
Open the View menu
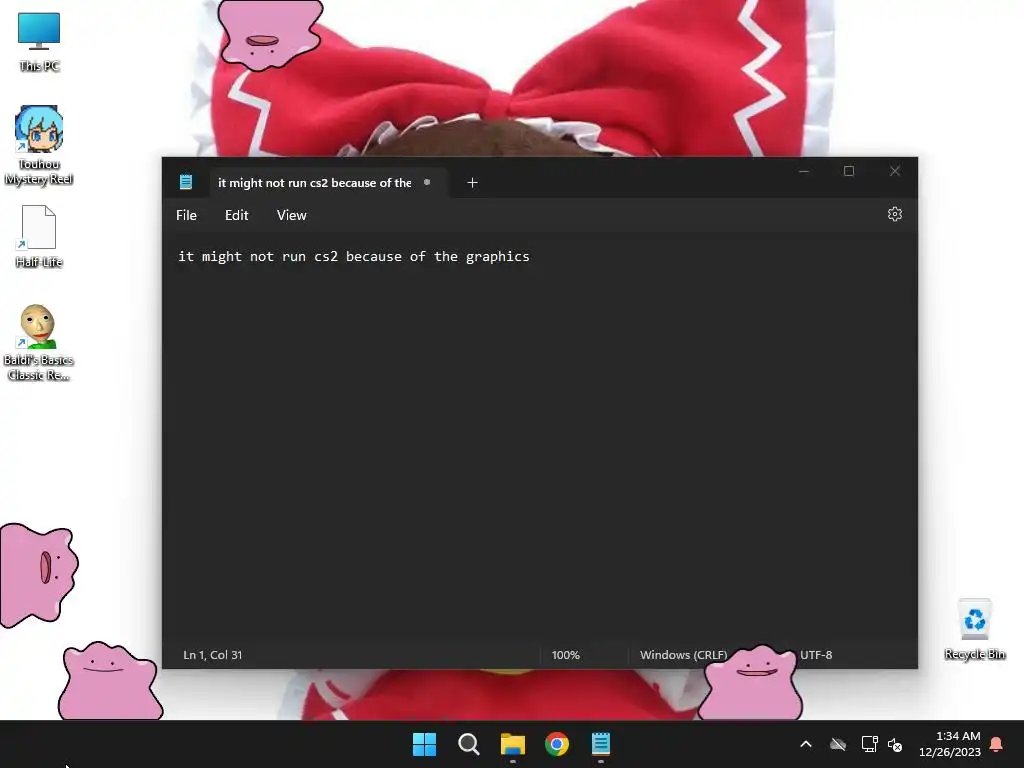coord(291,215)
